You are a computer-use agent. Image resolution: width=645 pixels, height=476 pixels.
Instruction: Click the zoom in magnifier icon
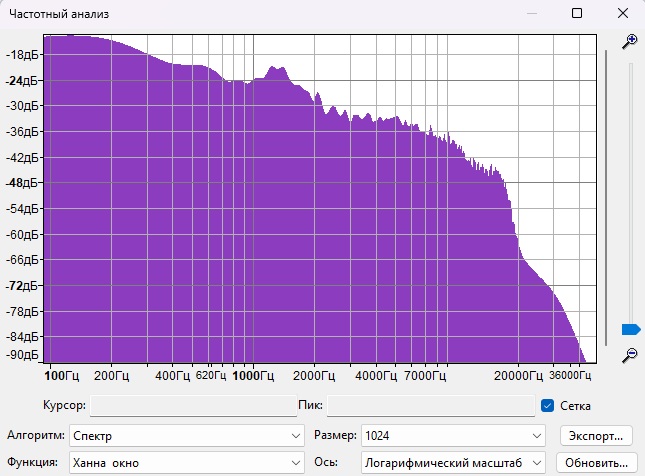coord(629,42)
